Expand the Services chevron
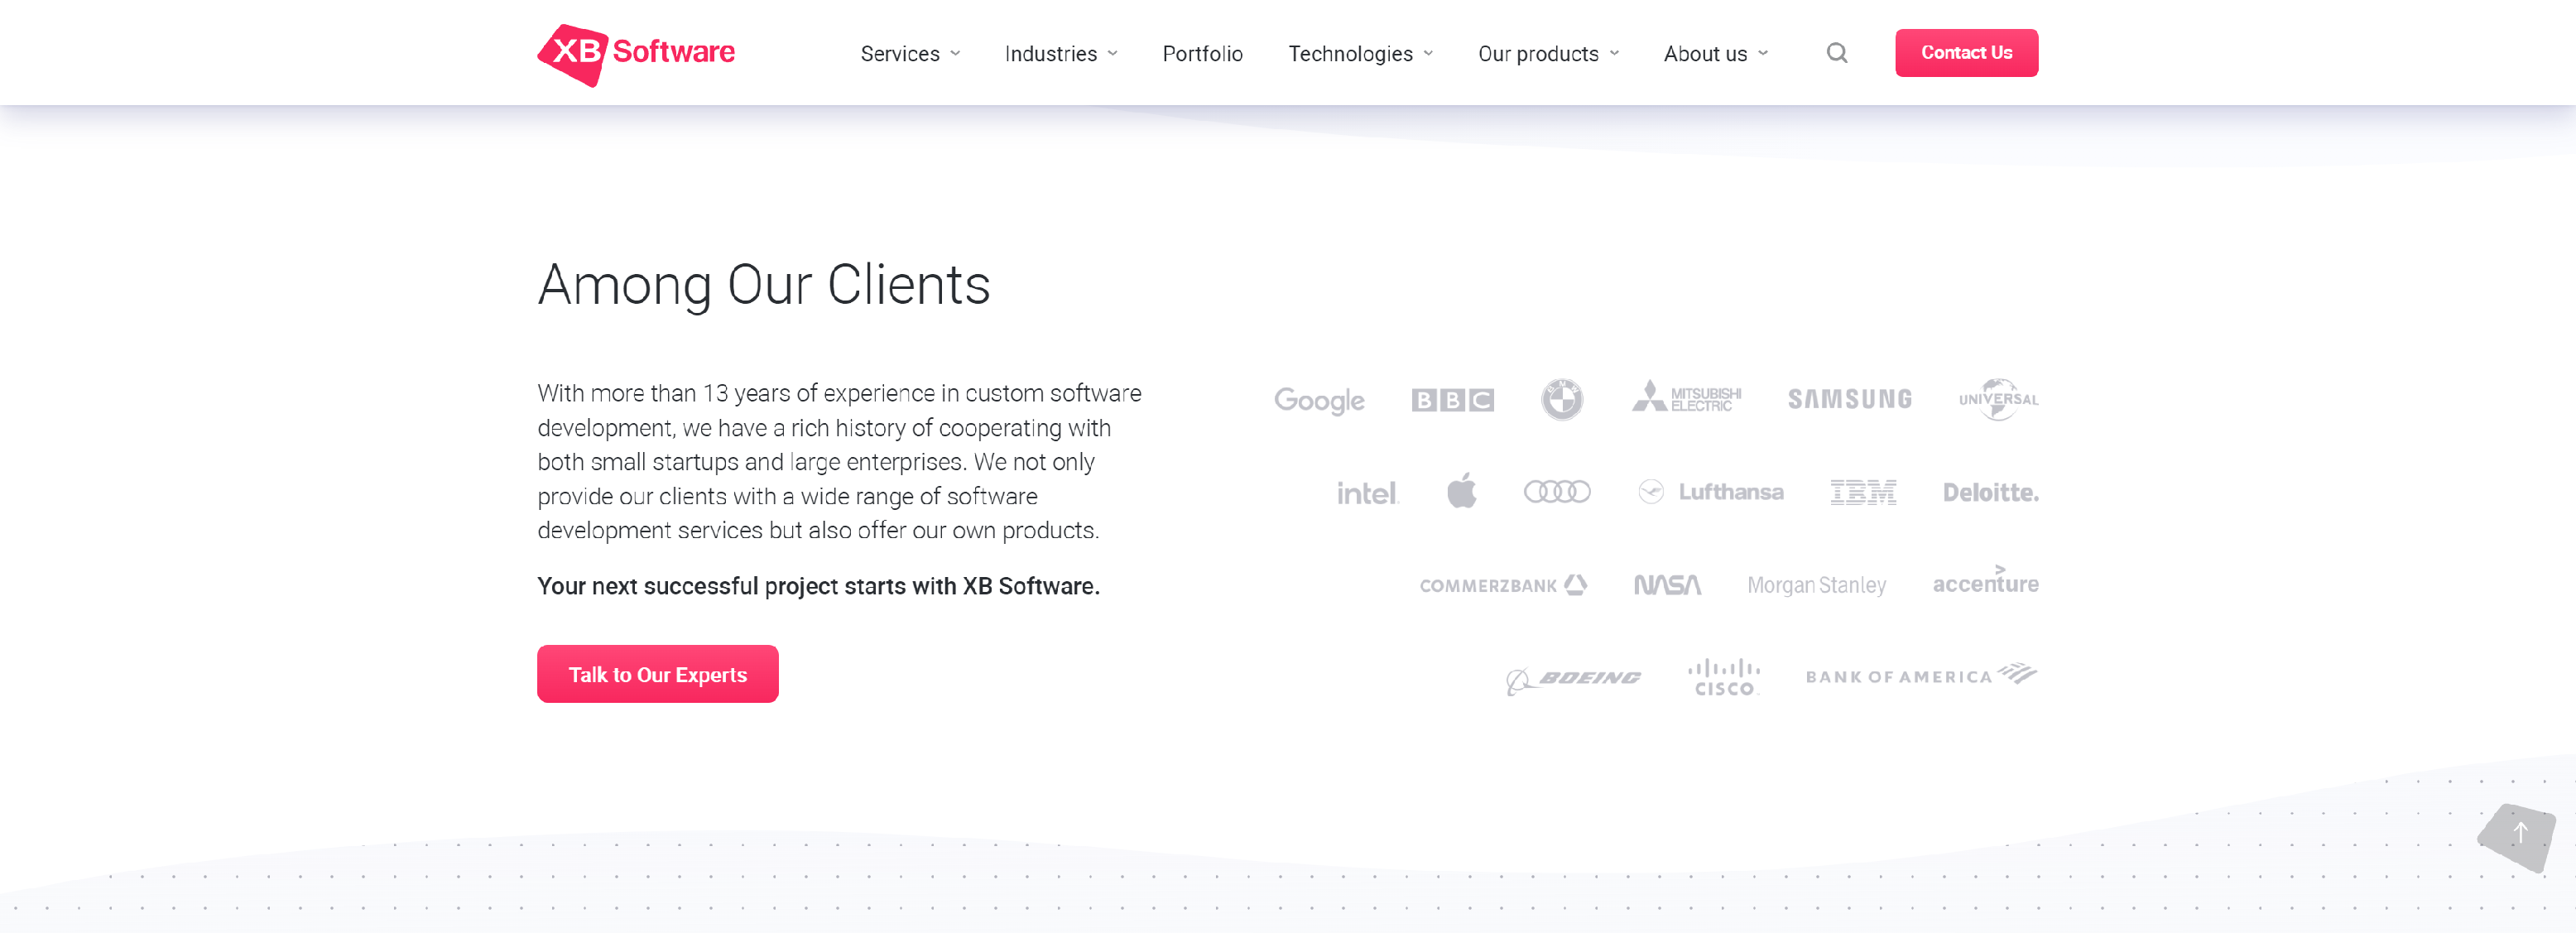 click(x=955, y=54)
